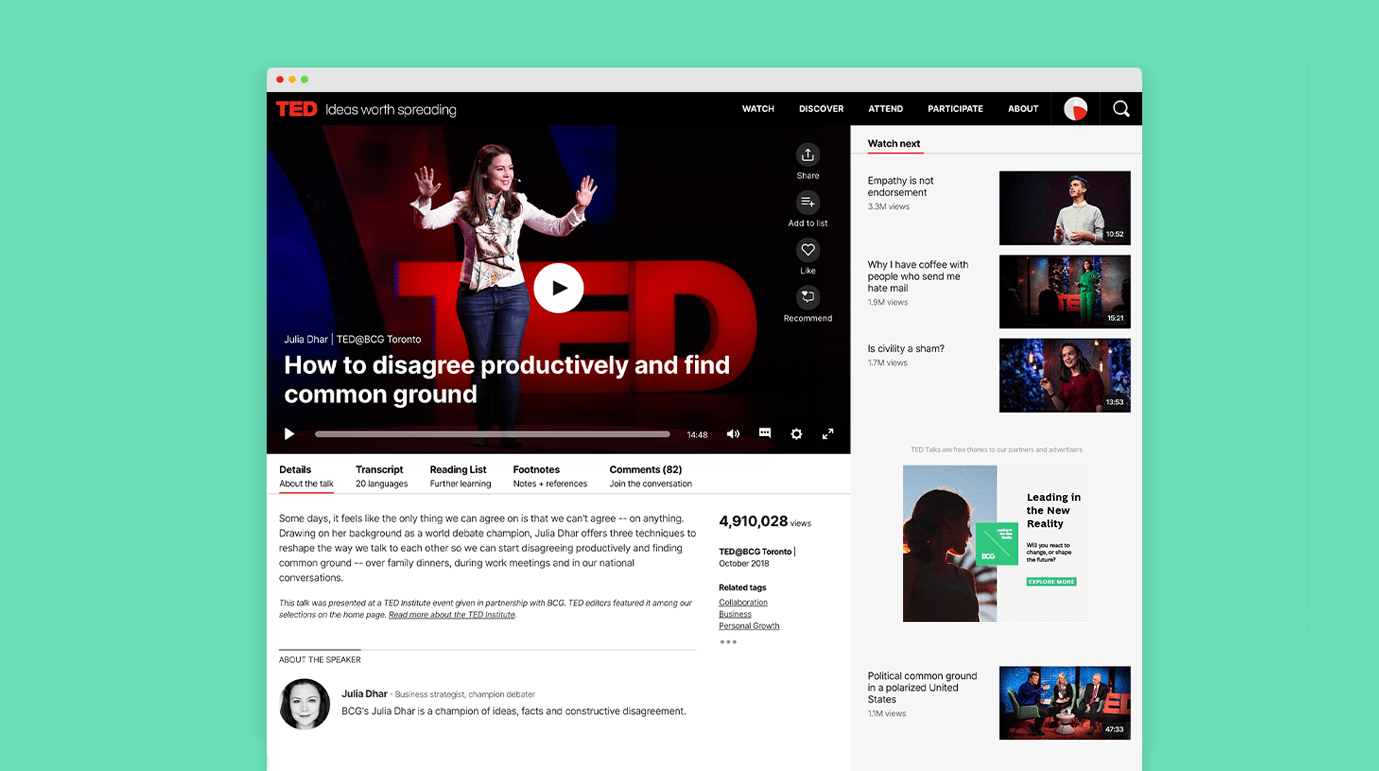Click the macOS yellow minimize dot
Screen dimensions: 1379x771
pyautogui.click(x=292, y=80)
